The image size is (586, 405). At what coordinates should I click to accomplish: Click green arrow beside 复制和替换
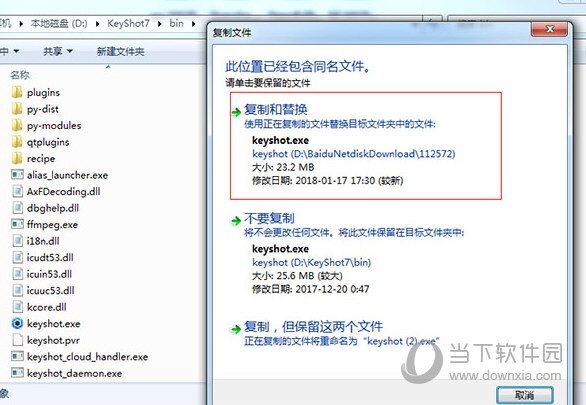point(236,112)
